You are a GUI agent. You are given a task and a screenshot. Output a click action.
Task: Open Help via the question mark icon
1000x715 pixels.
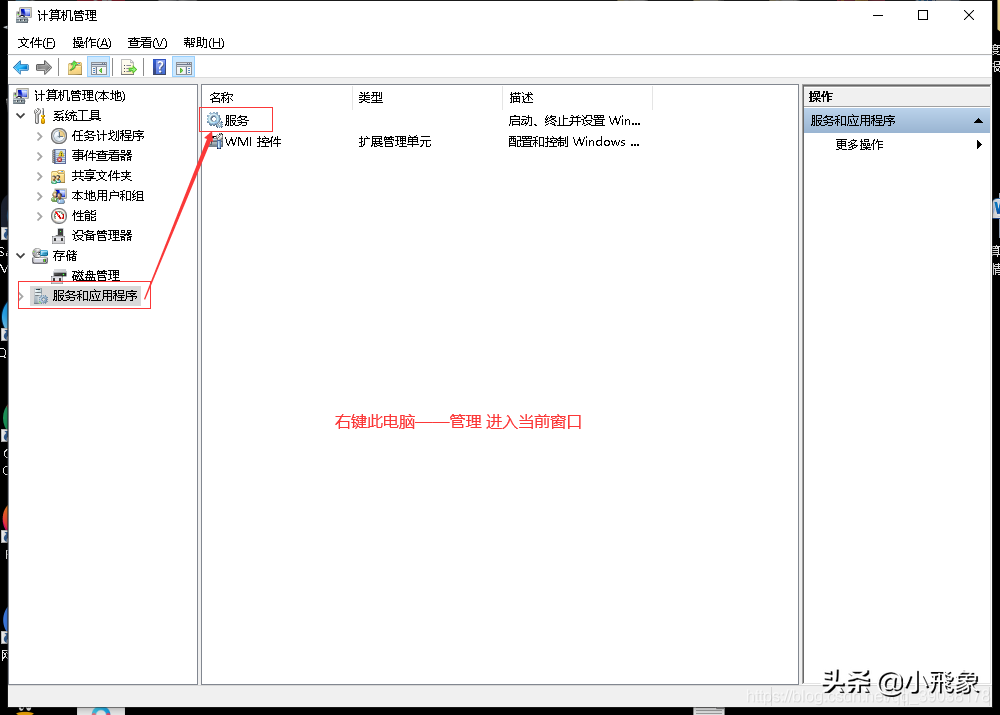pos(159,68)
